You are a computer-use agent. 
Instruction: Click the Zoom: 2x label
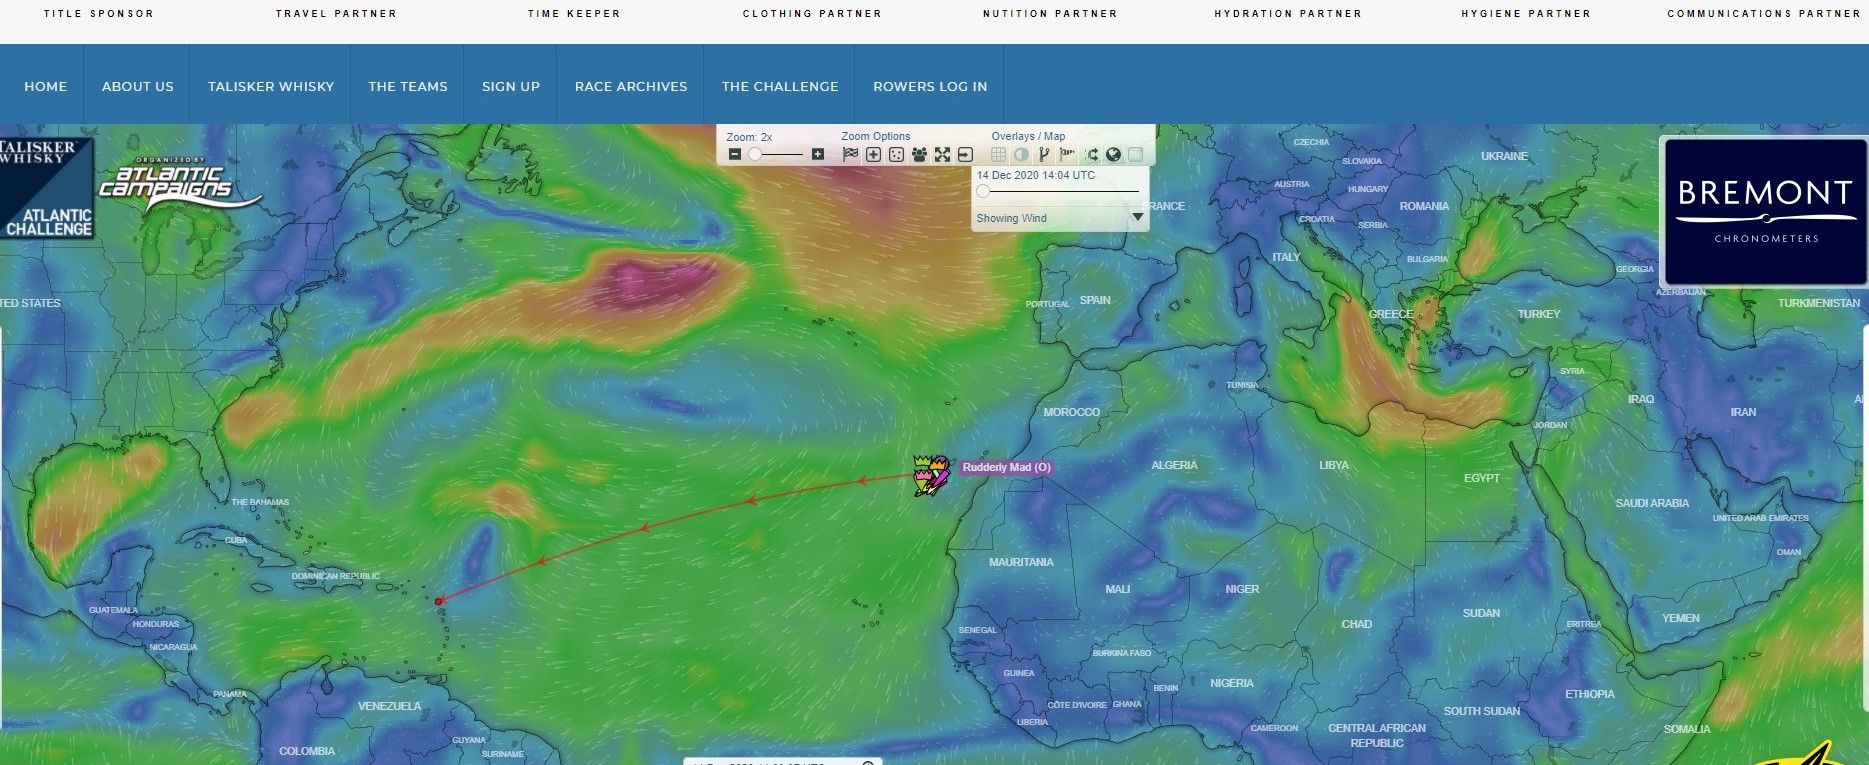click(x=749, y=137)
